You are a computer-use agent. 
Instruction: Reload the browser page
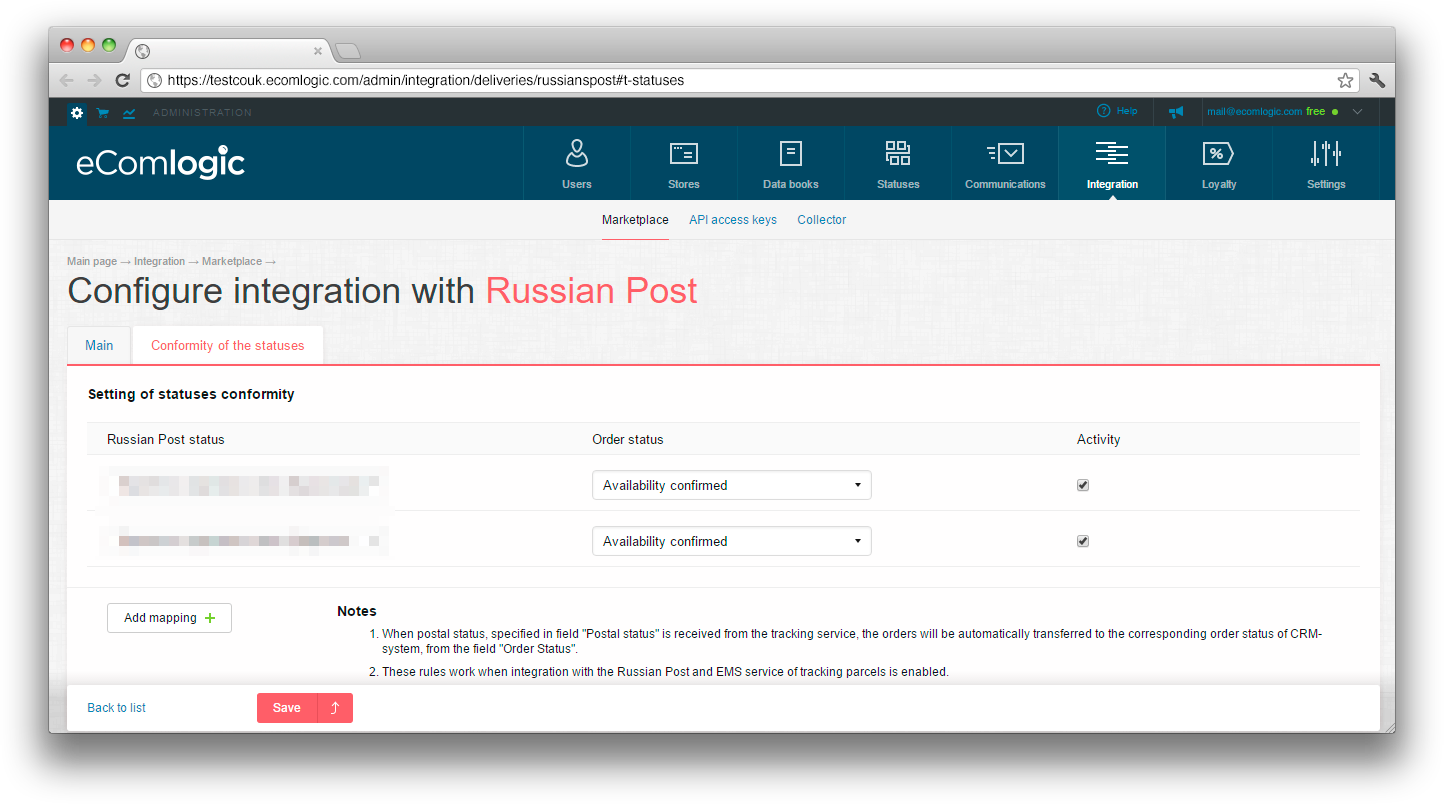pos(122,80)
